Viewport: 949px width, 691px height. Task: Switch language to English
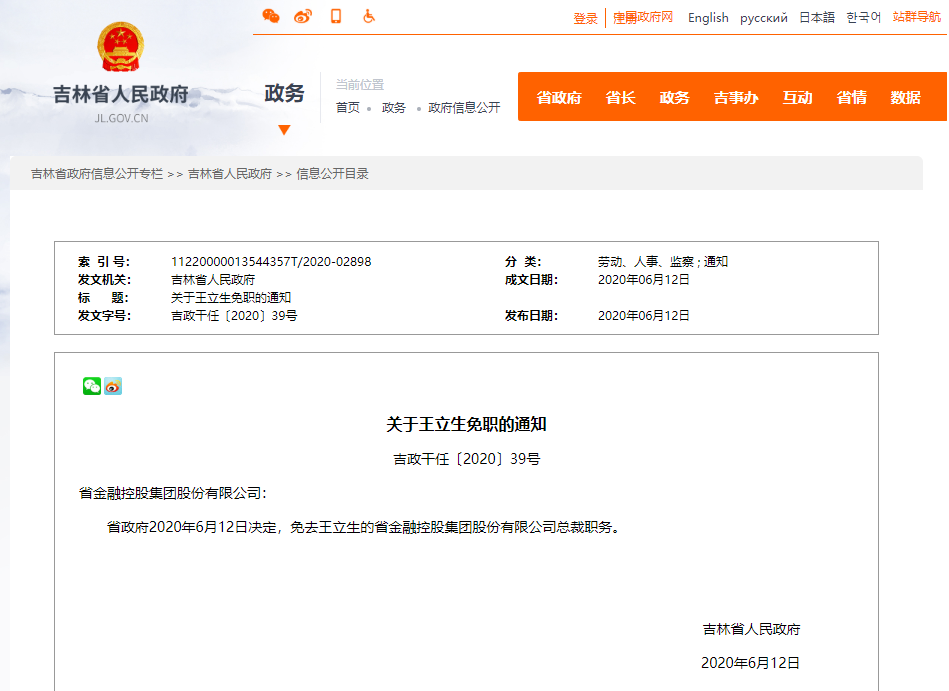[708, 17]
